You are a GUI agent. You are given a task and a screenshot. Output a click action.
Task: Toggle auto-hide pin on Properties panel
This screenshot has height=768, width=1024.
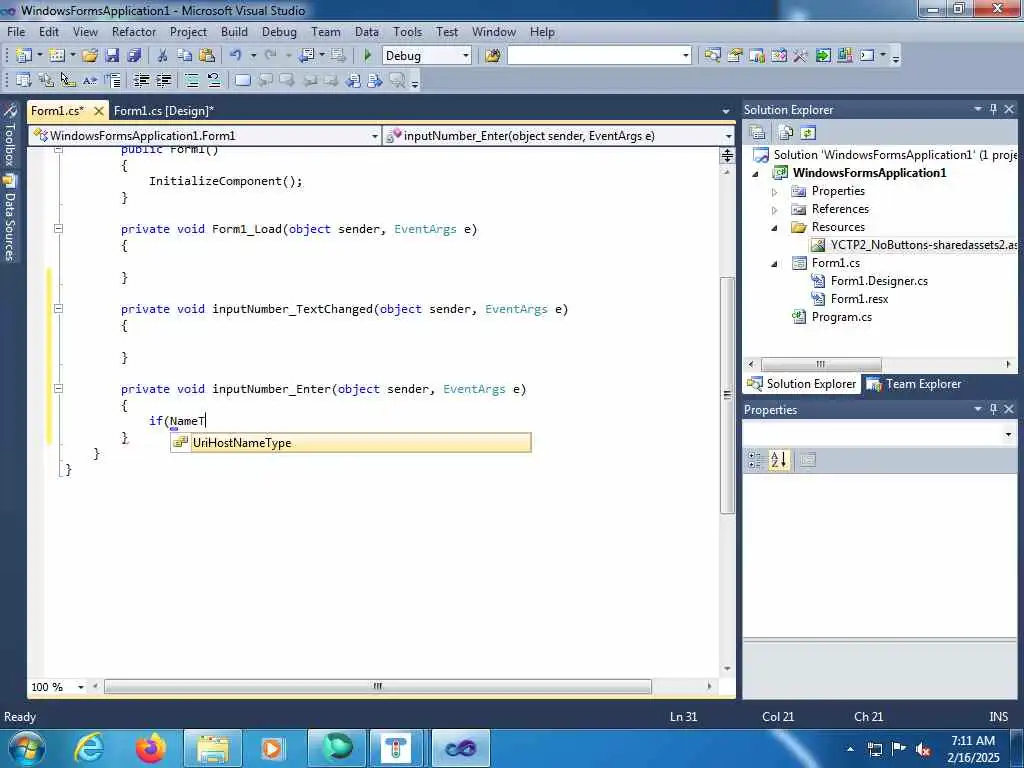pos(993,409)
